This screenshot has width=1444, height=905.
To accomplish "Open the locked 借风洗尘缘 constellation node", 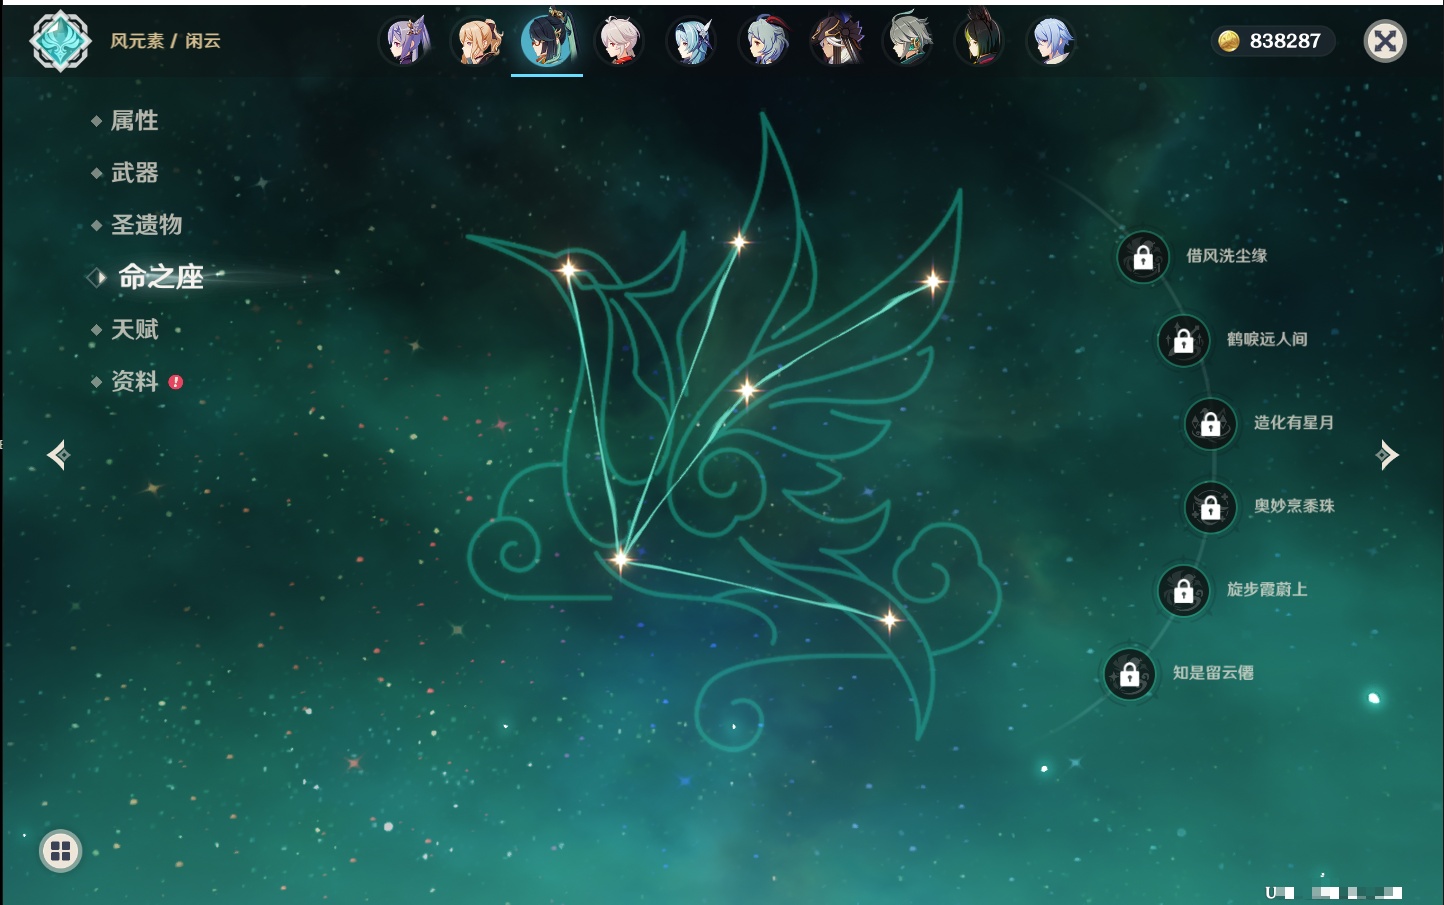I will click(x=1143, y=258).
